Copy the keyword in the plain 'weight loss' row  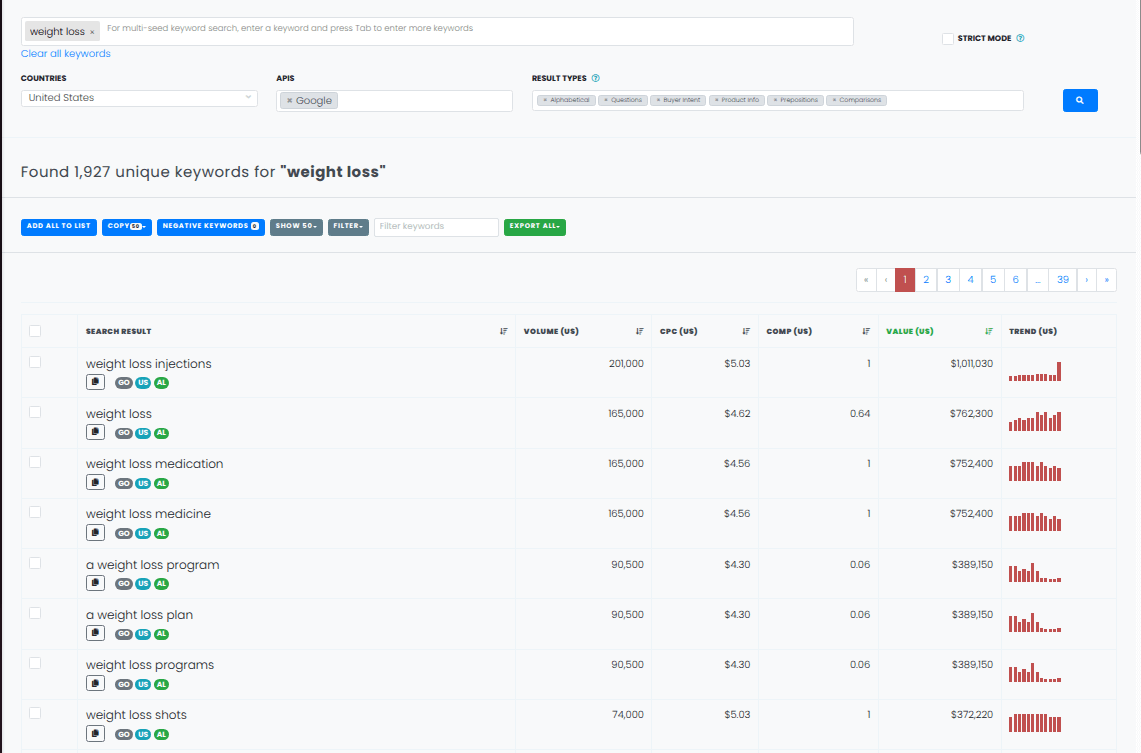pos(95,432)
